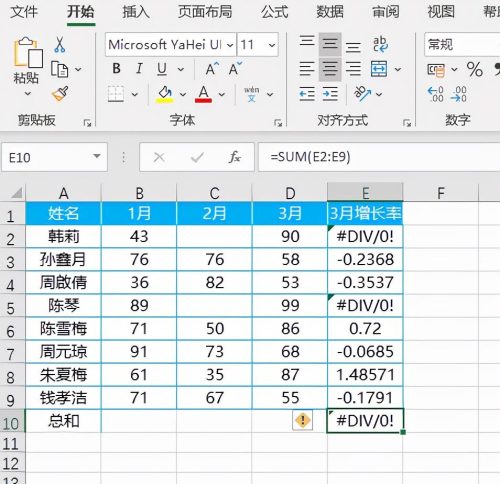Open the 公式 ribbon tab
This screenshot has height=484, width=500.
click(x=274, y=12)
